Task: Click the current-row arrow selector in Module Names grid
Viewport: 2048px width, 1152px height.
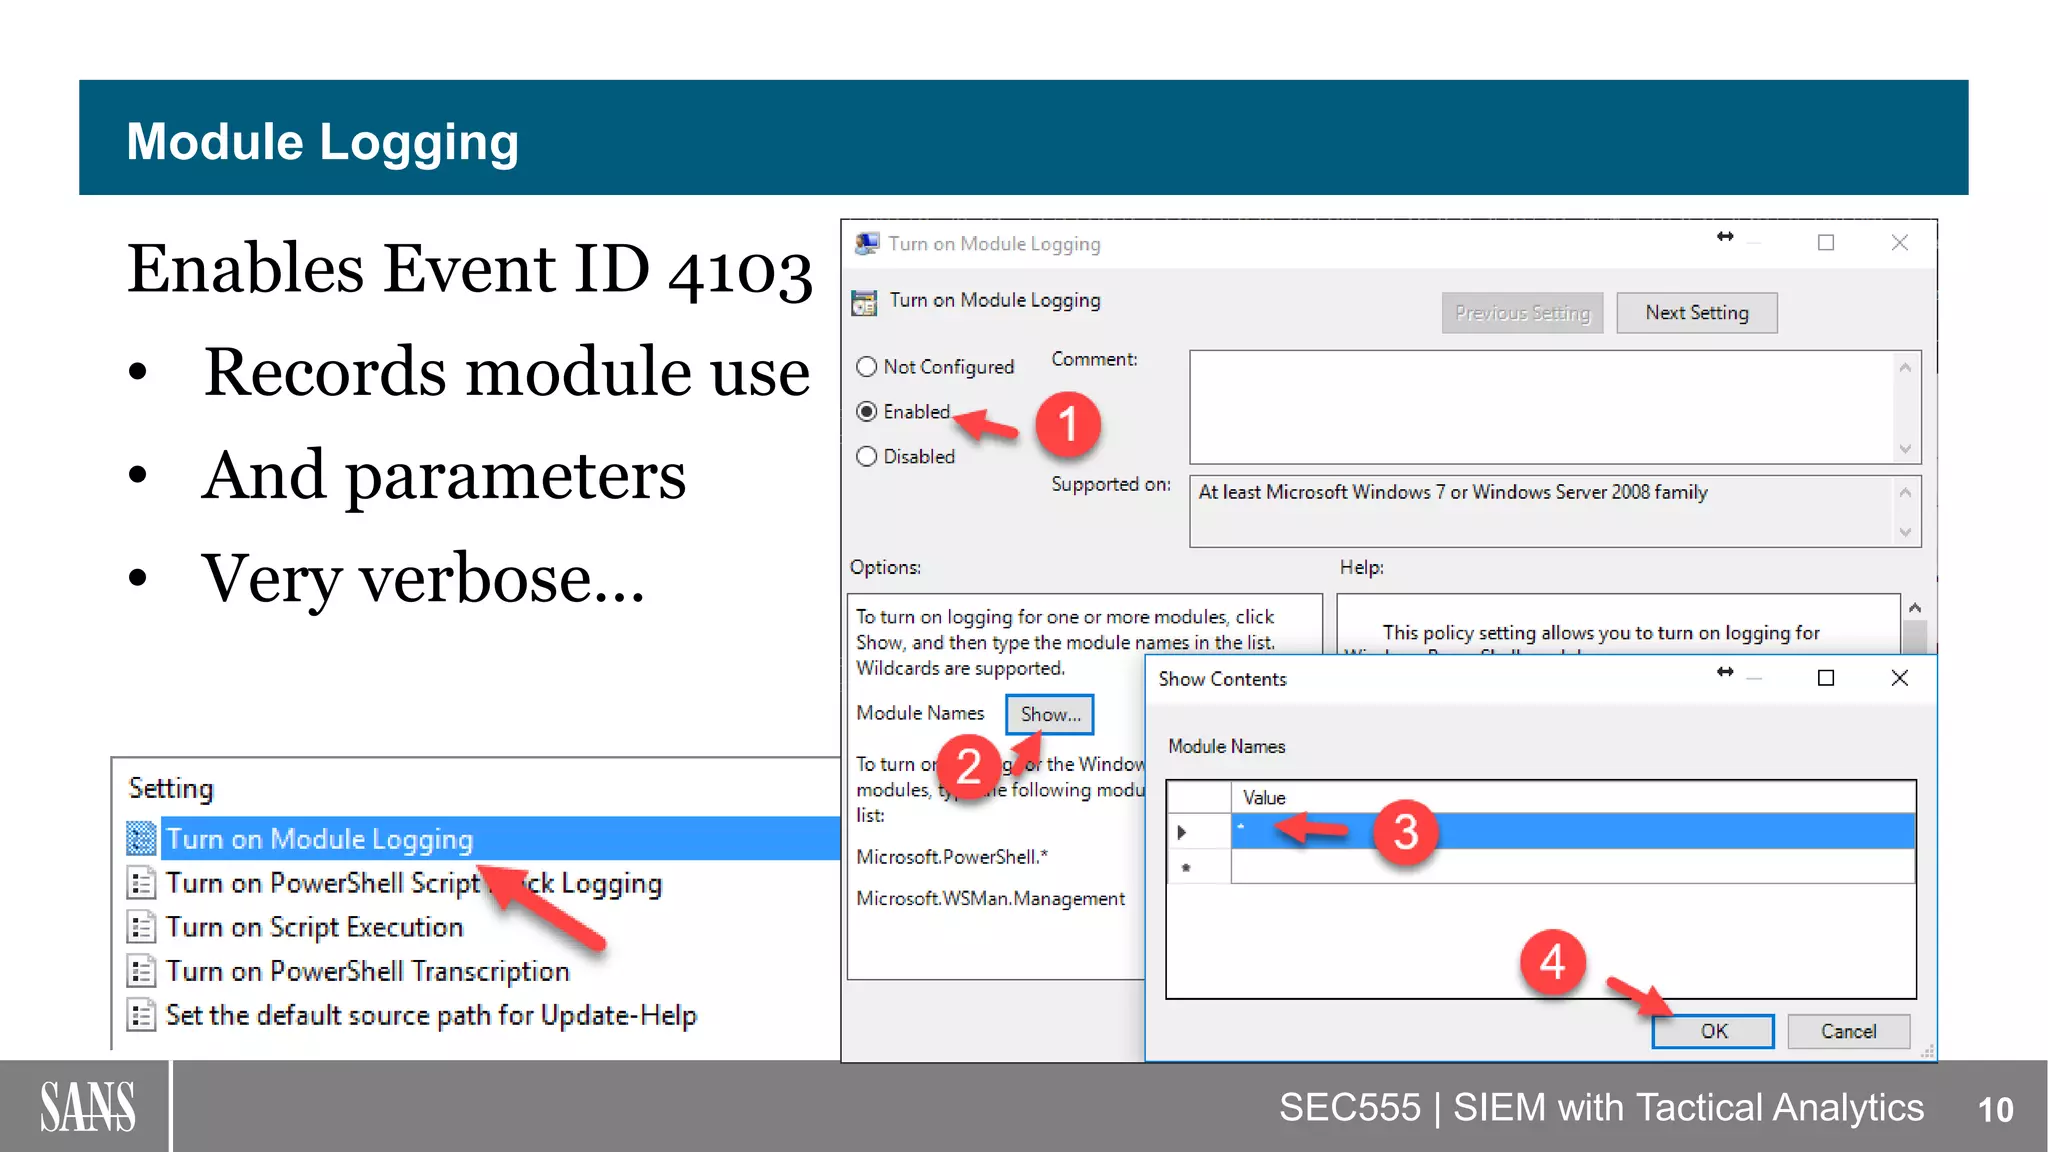Action: tap(1198, 831)
